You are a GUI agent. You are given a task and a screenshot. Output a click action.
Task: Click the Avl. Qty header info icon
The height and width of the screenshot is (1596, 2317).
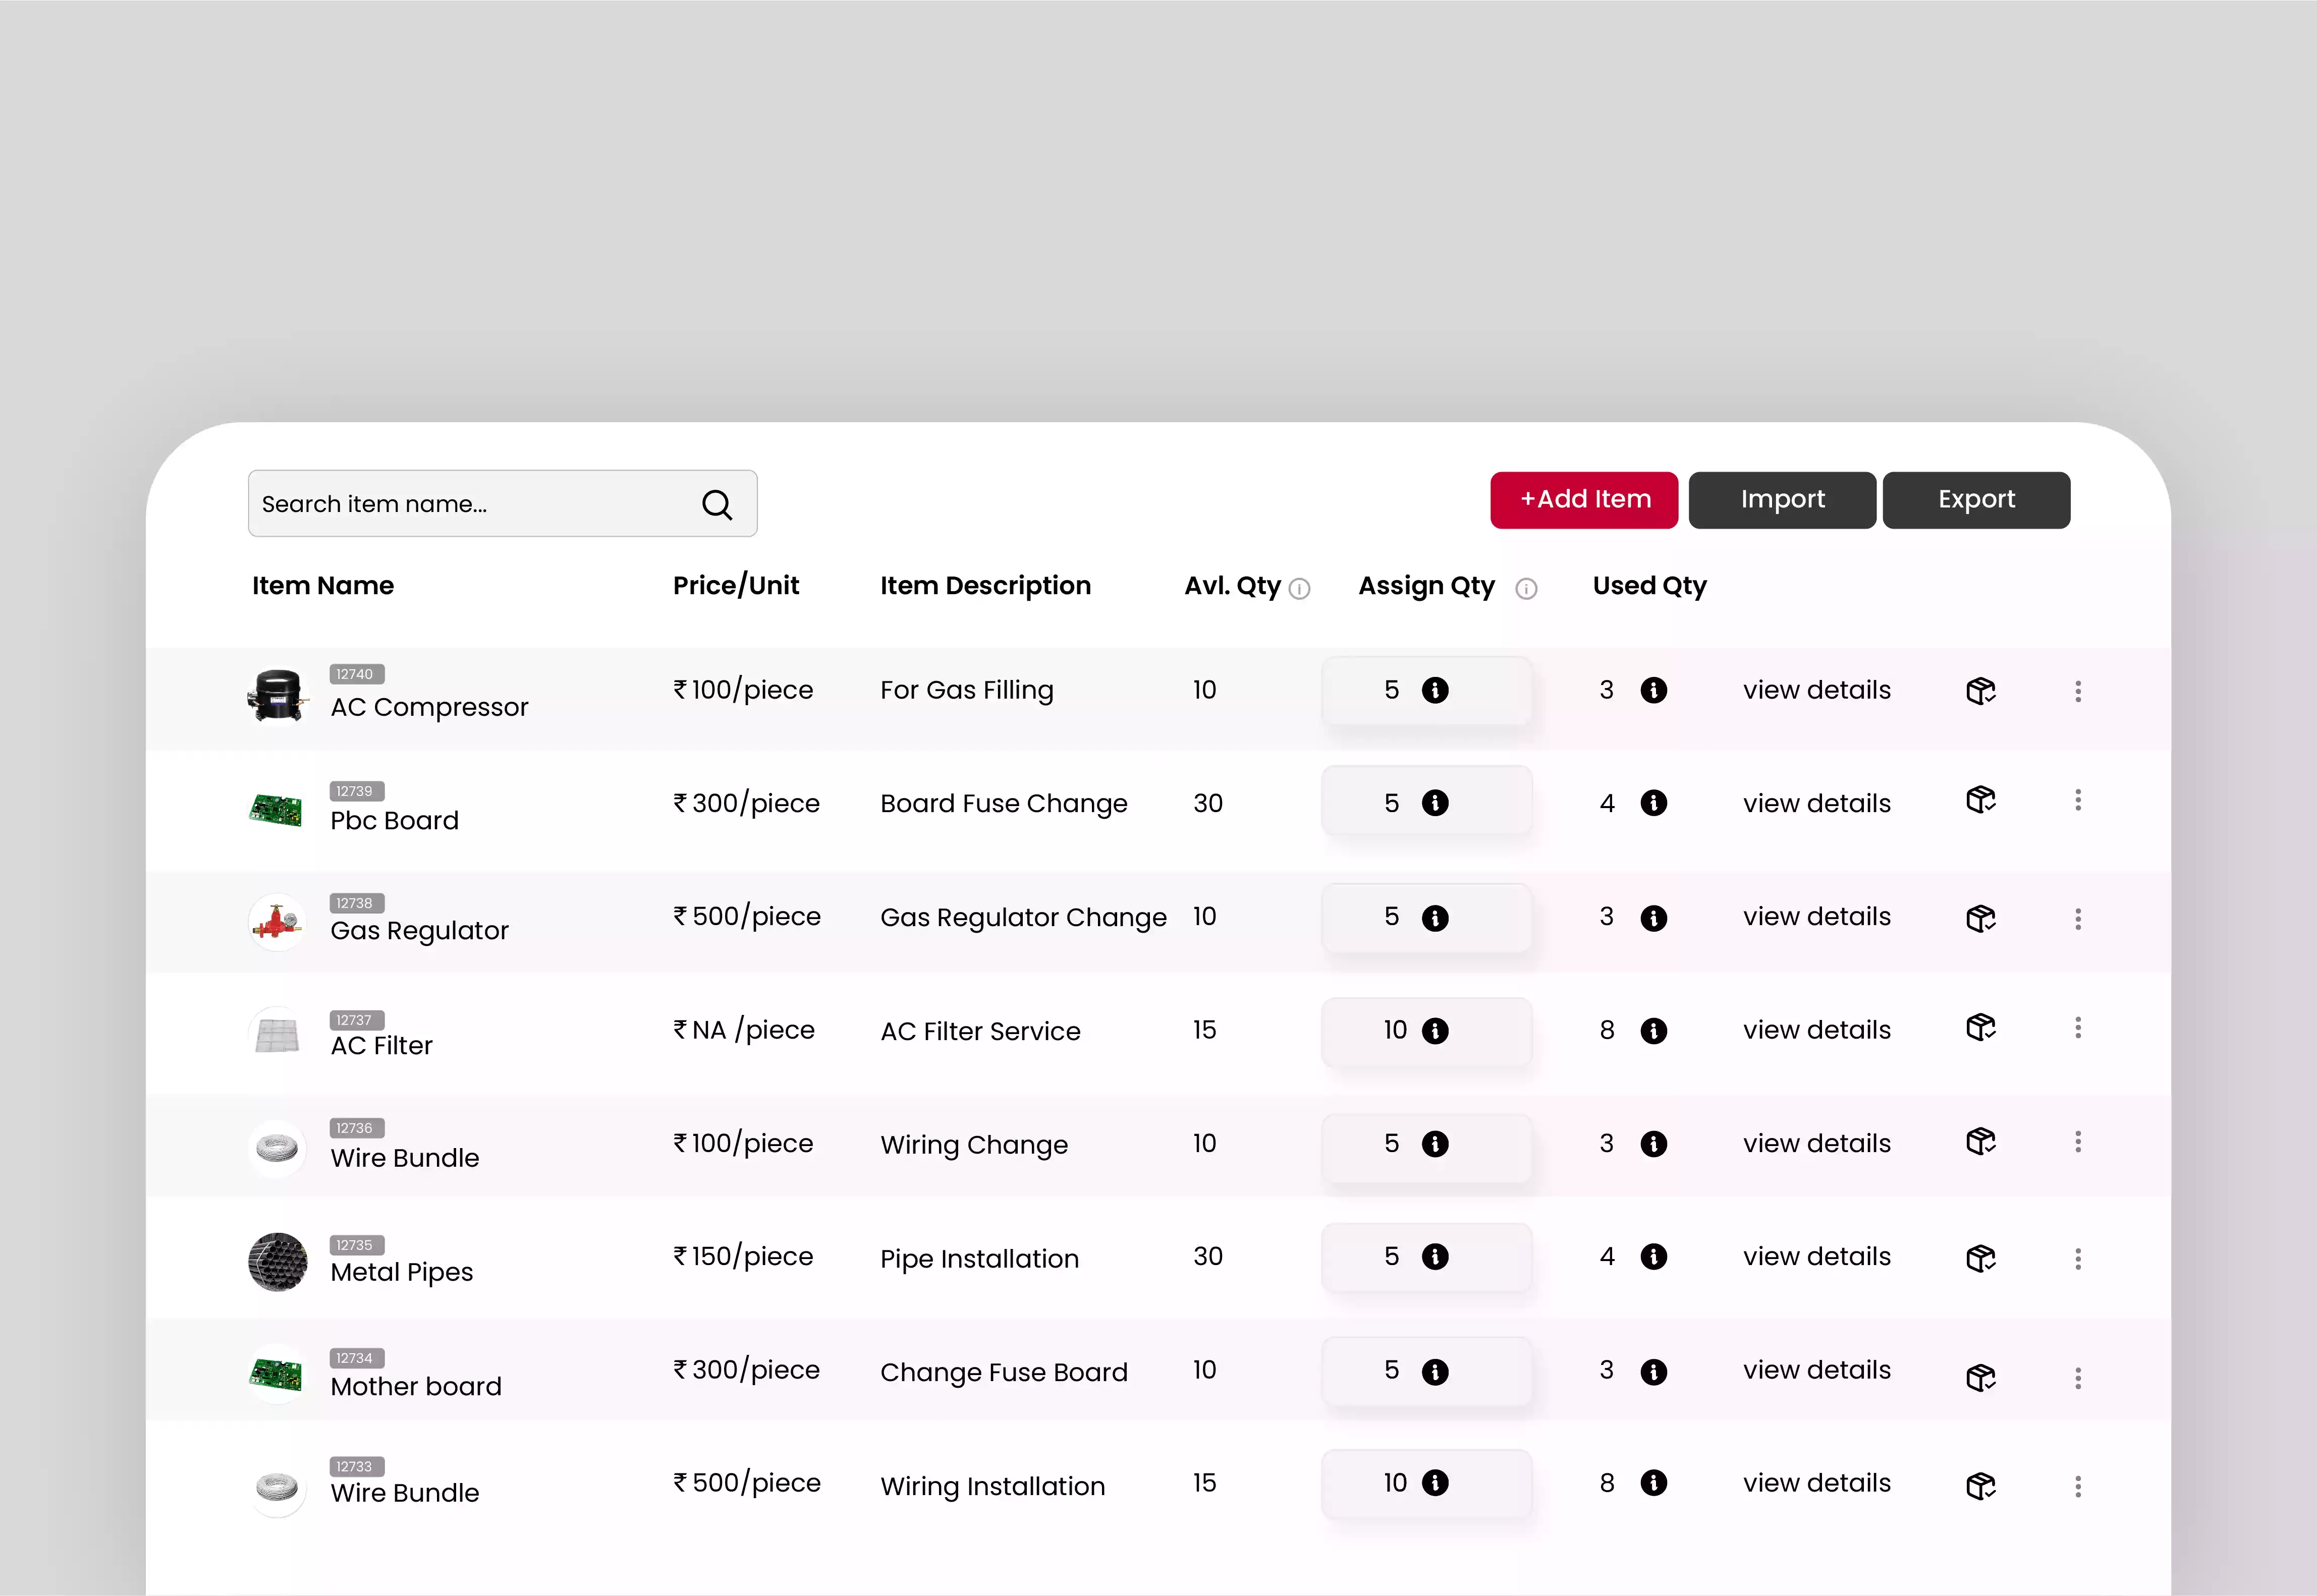pyautogui.click(x=1299, y=589)
